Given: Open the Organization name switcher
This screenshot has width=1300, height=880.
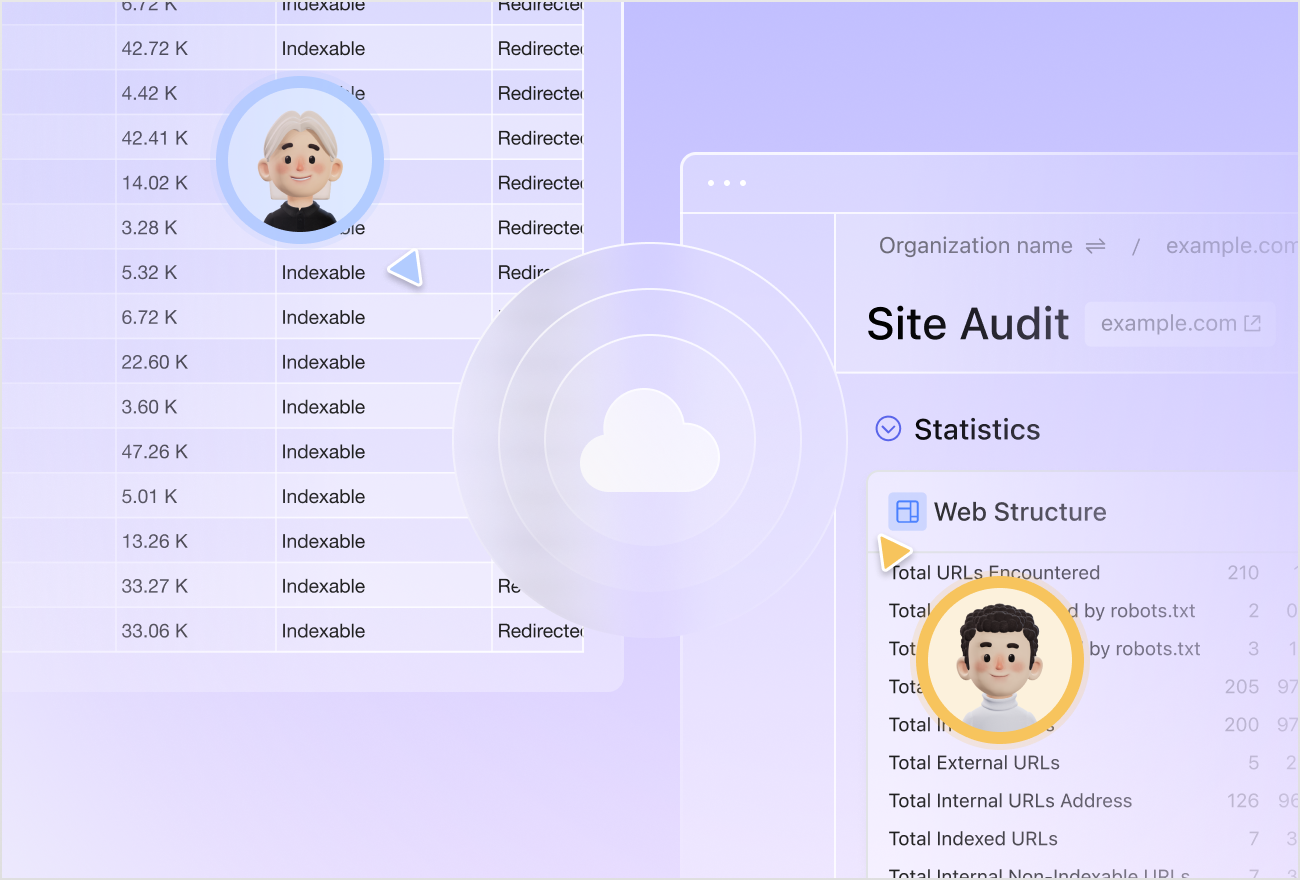Looking at the screenshot, I should (x=992, y=246).
